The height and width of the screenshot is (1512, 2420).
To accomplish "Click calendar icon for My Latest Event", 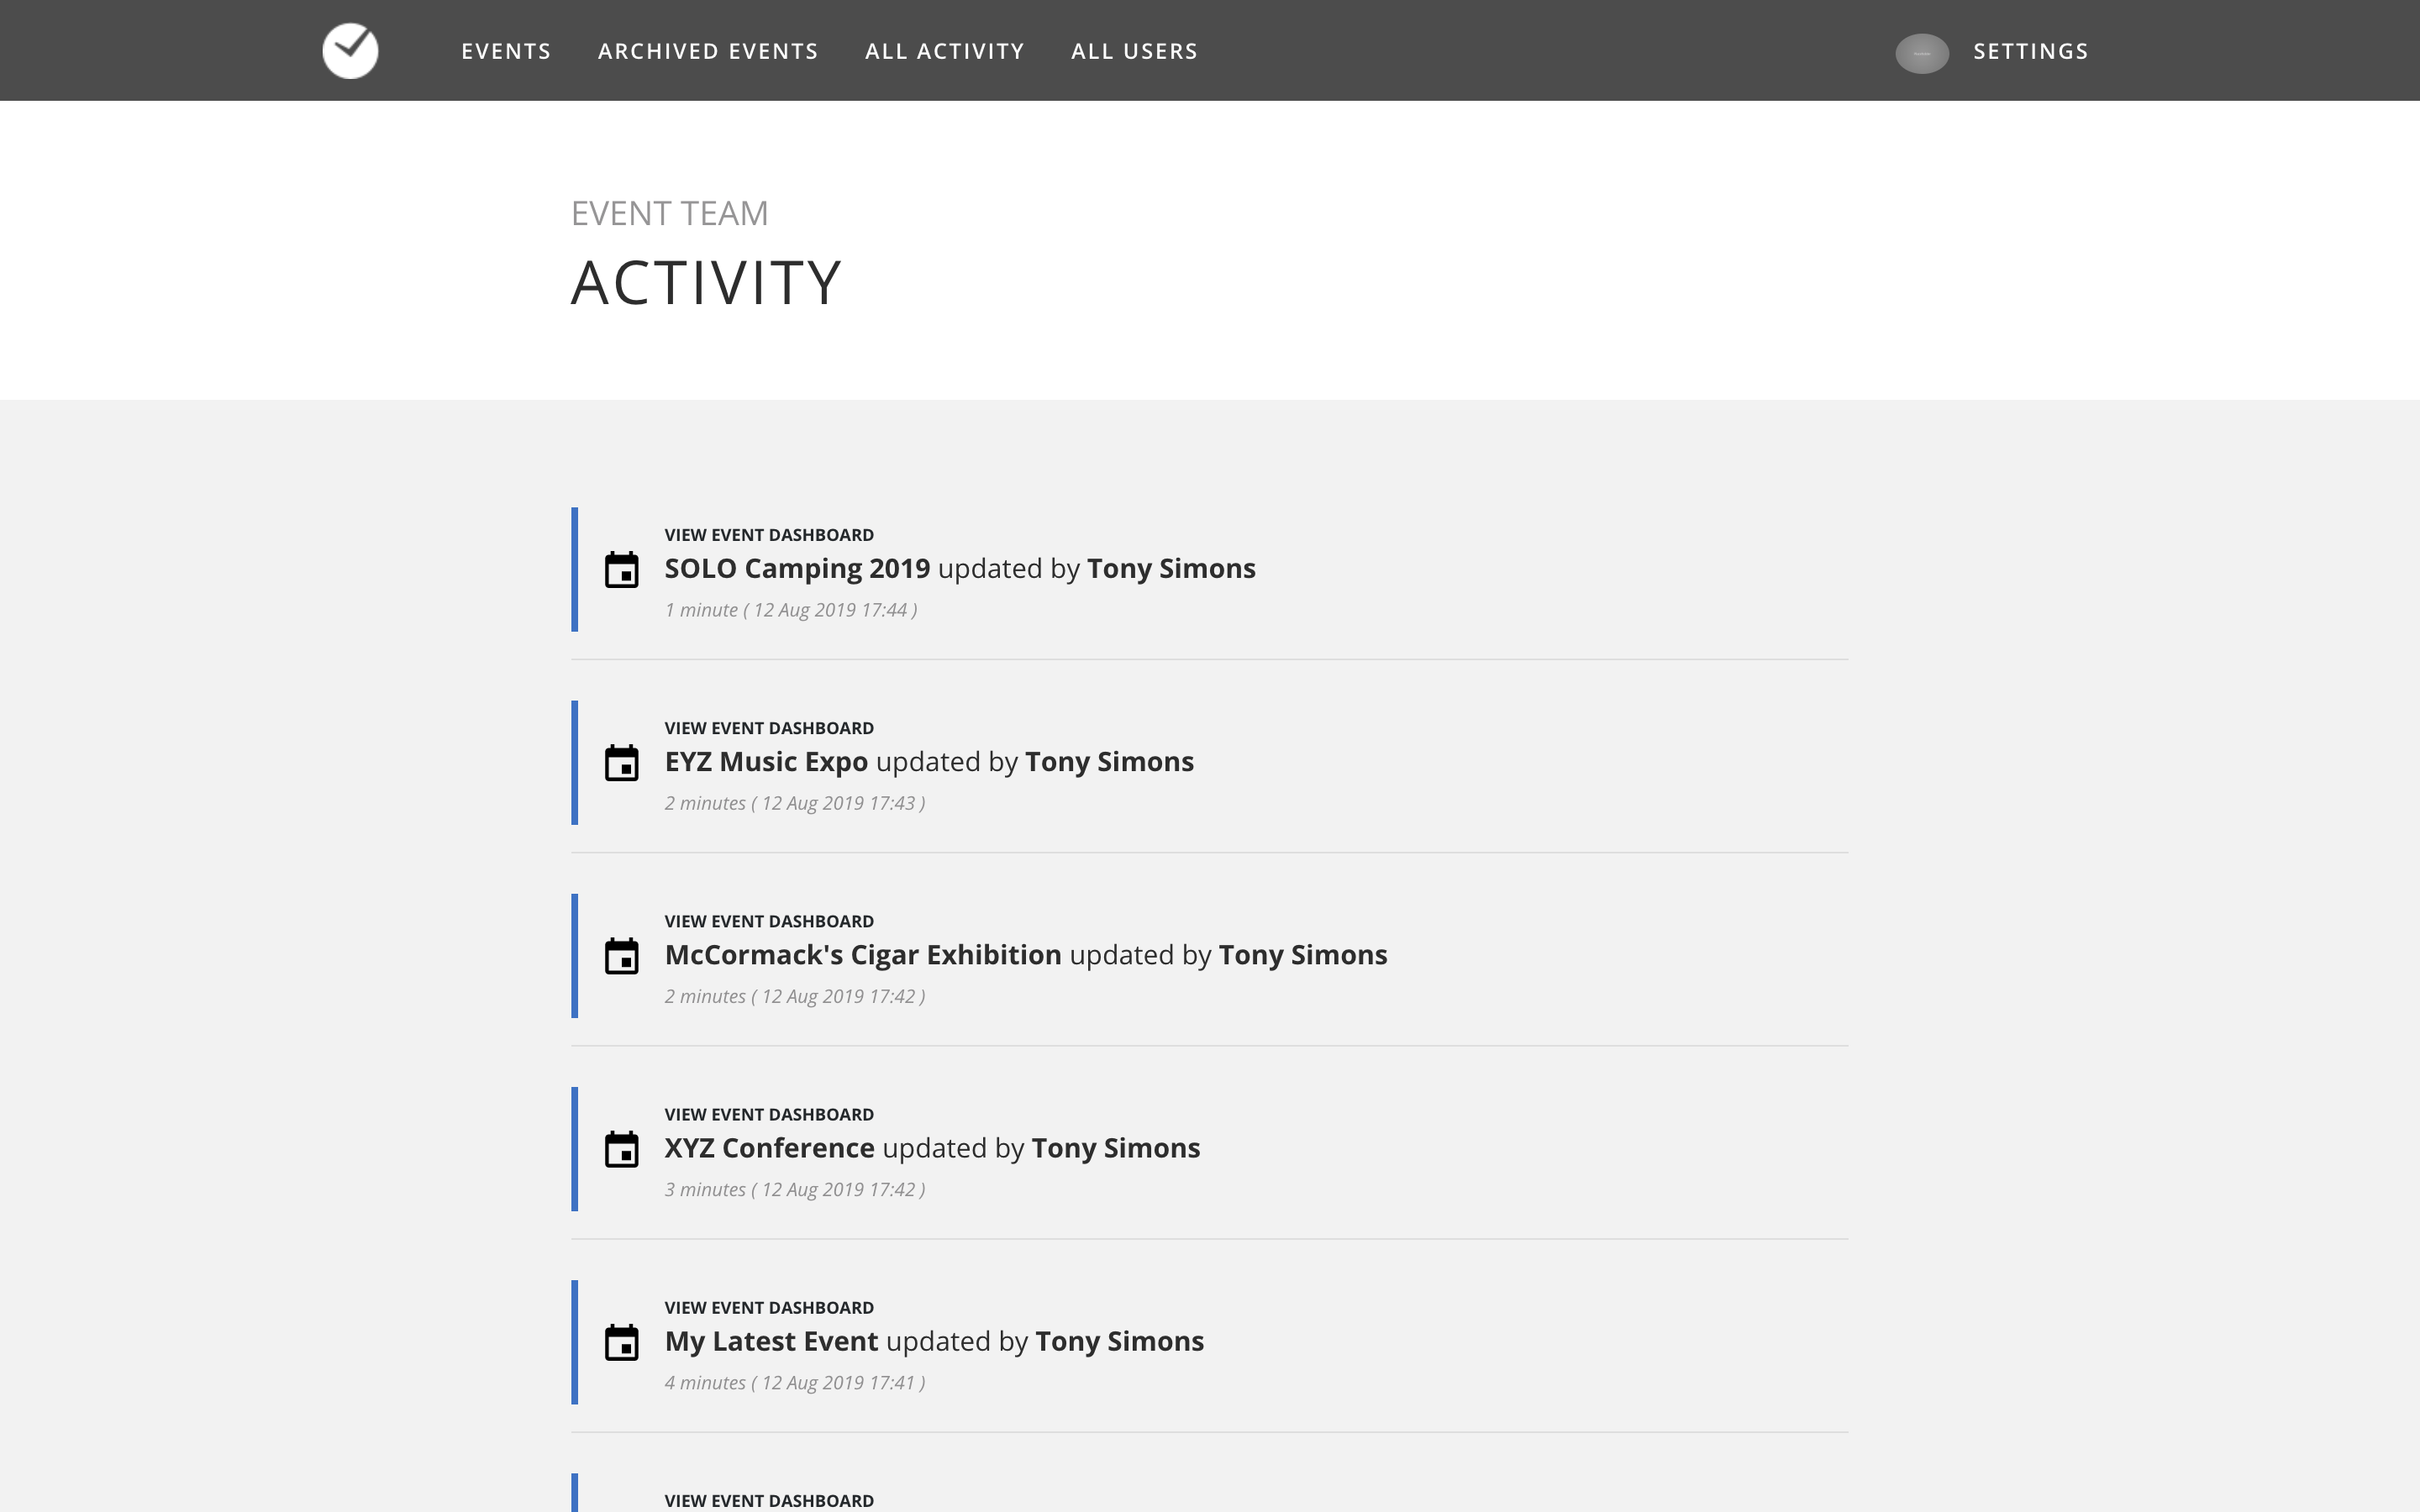I will 621,1342.
